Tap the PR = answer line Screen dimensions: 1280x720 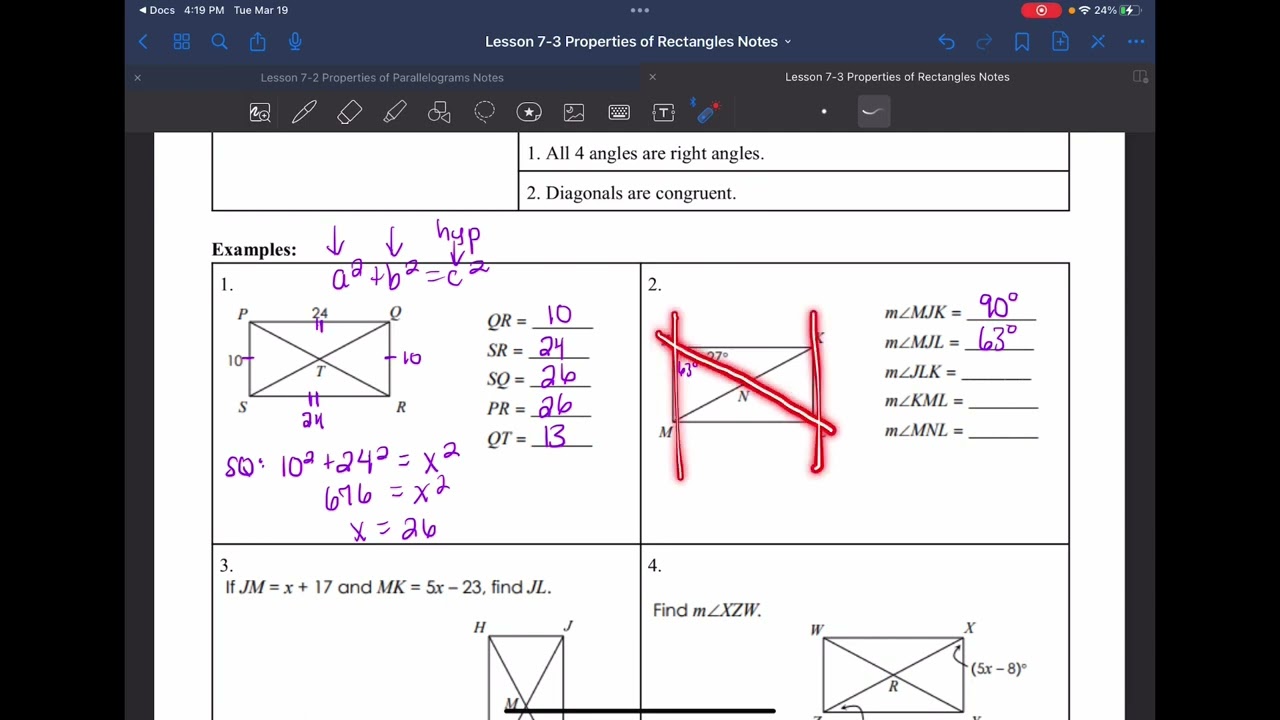(x=562, y=406)
